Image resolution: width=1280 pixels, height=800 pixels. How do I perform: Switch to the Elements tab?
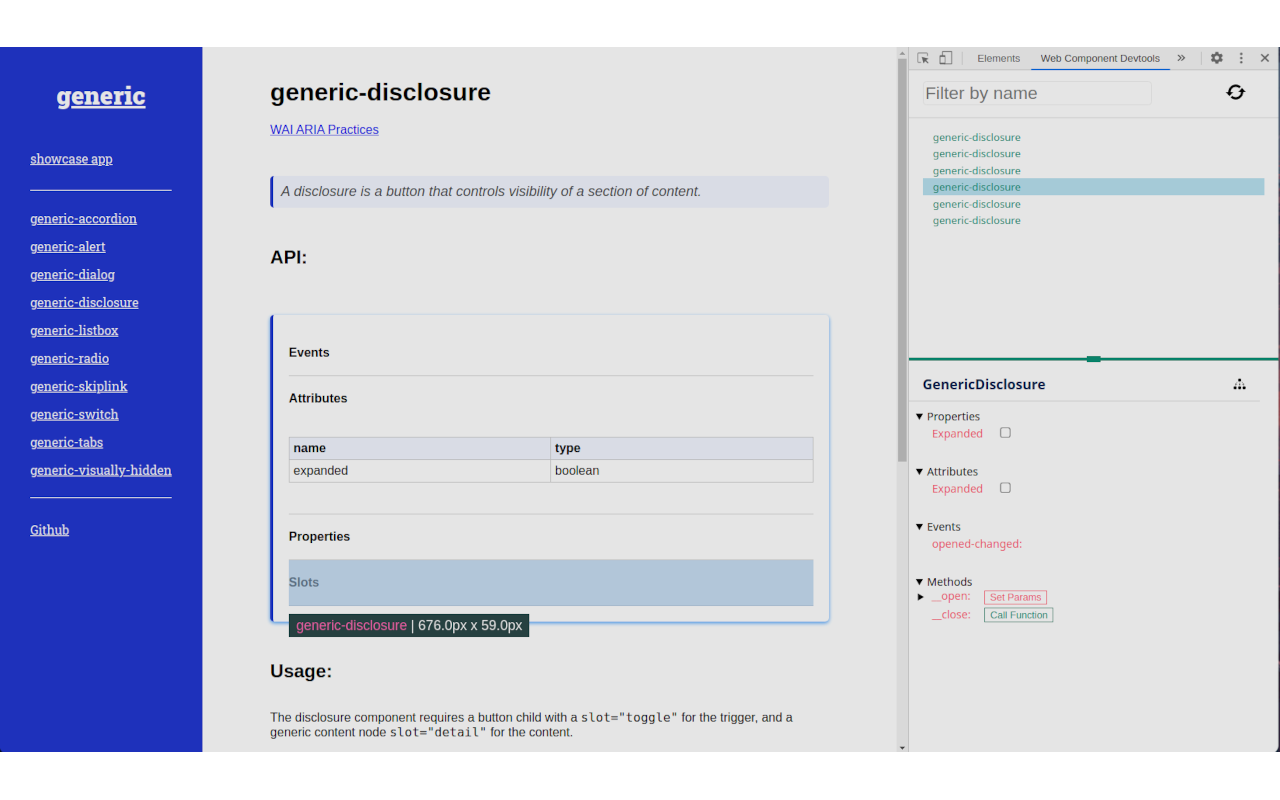coord(998,58)
